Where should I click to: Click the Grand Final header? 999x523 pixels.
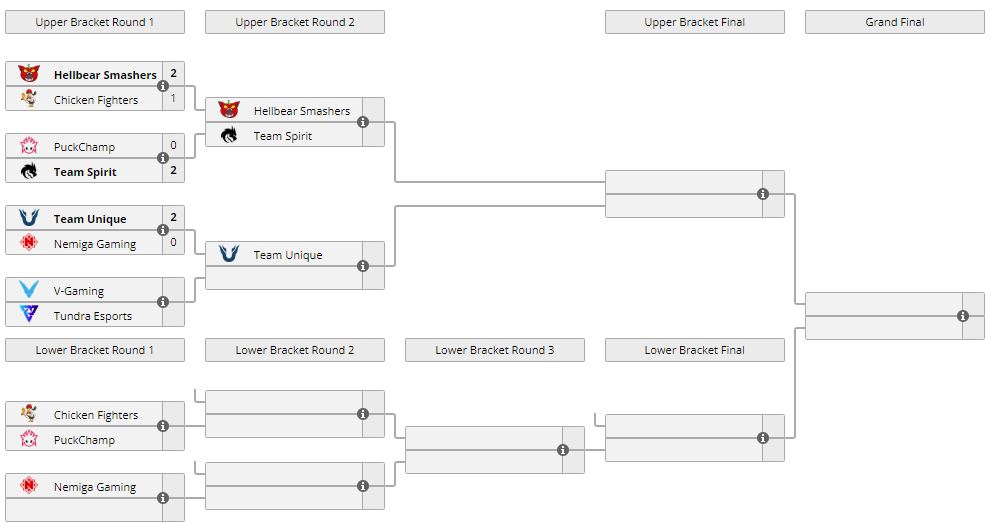coord(895,22)
